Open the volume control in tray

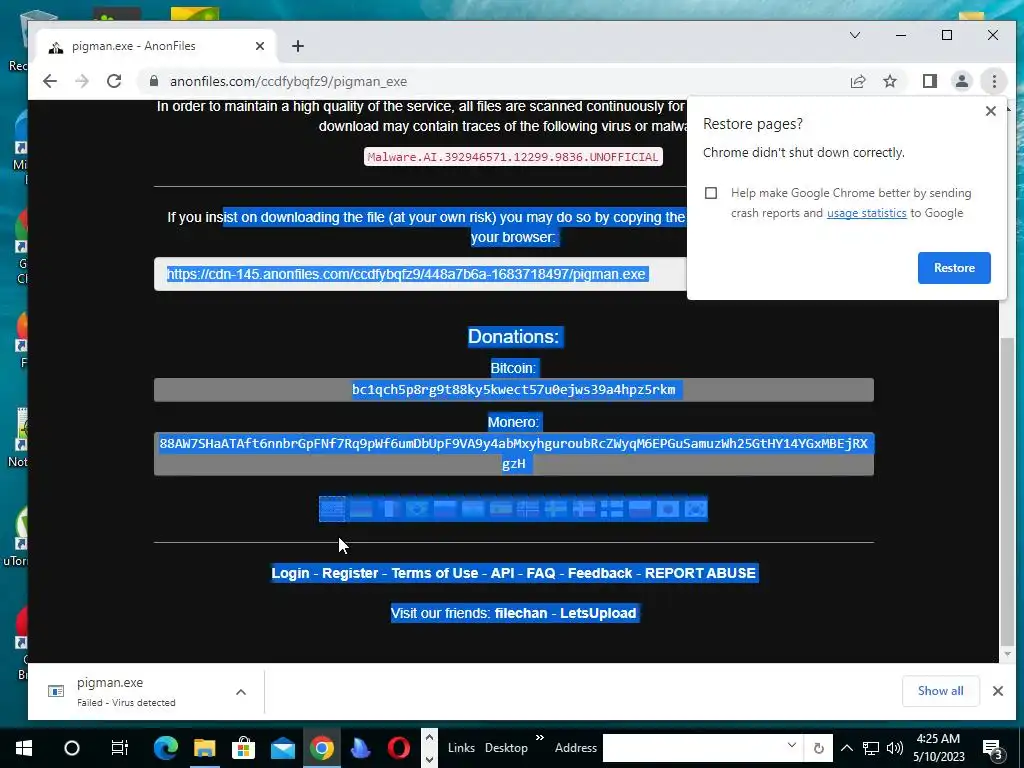tap(895, 748)
